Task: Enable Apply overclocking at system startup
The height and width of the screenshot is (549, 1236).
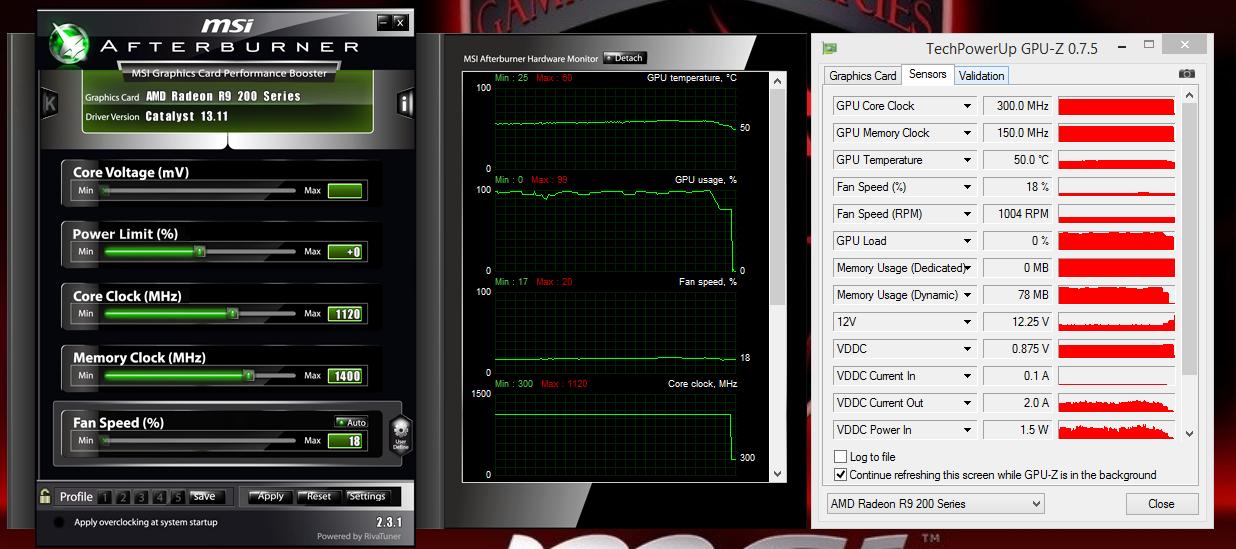Action: pos(59,522)
